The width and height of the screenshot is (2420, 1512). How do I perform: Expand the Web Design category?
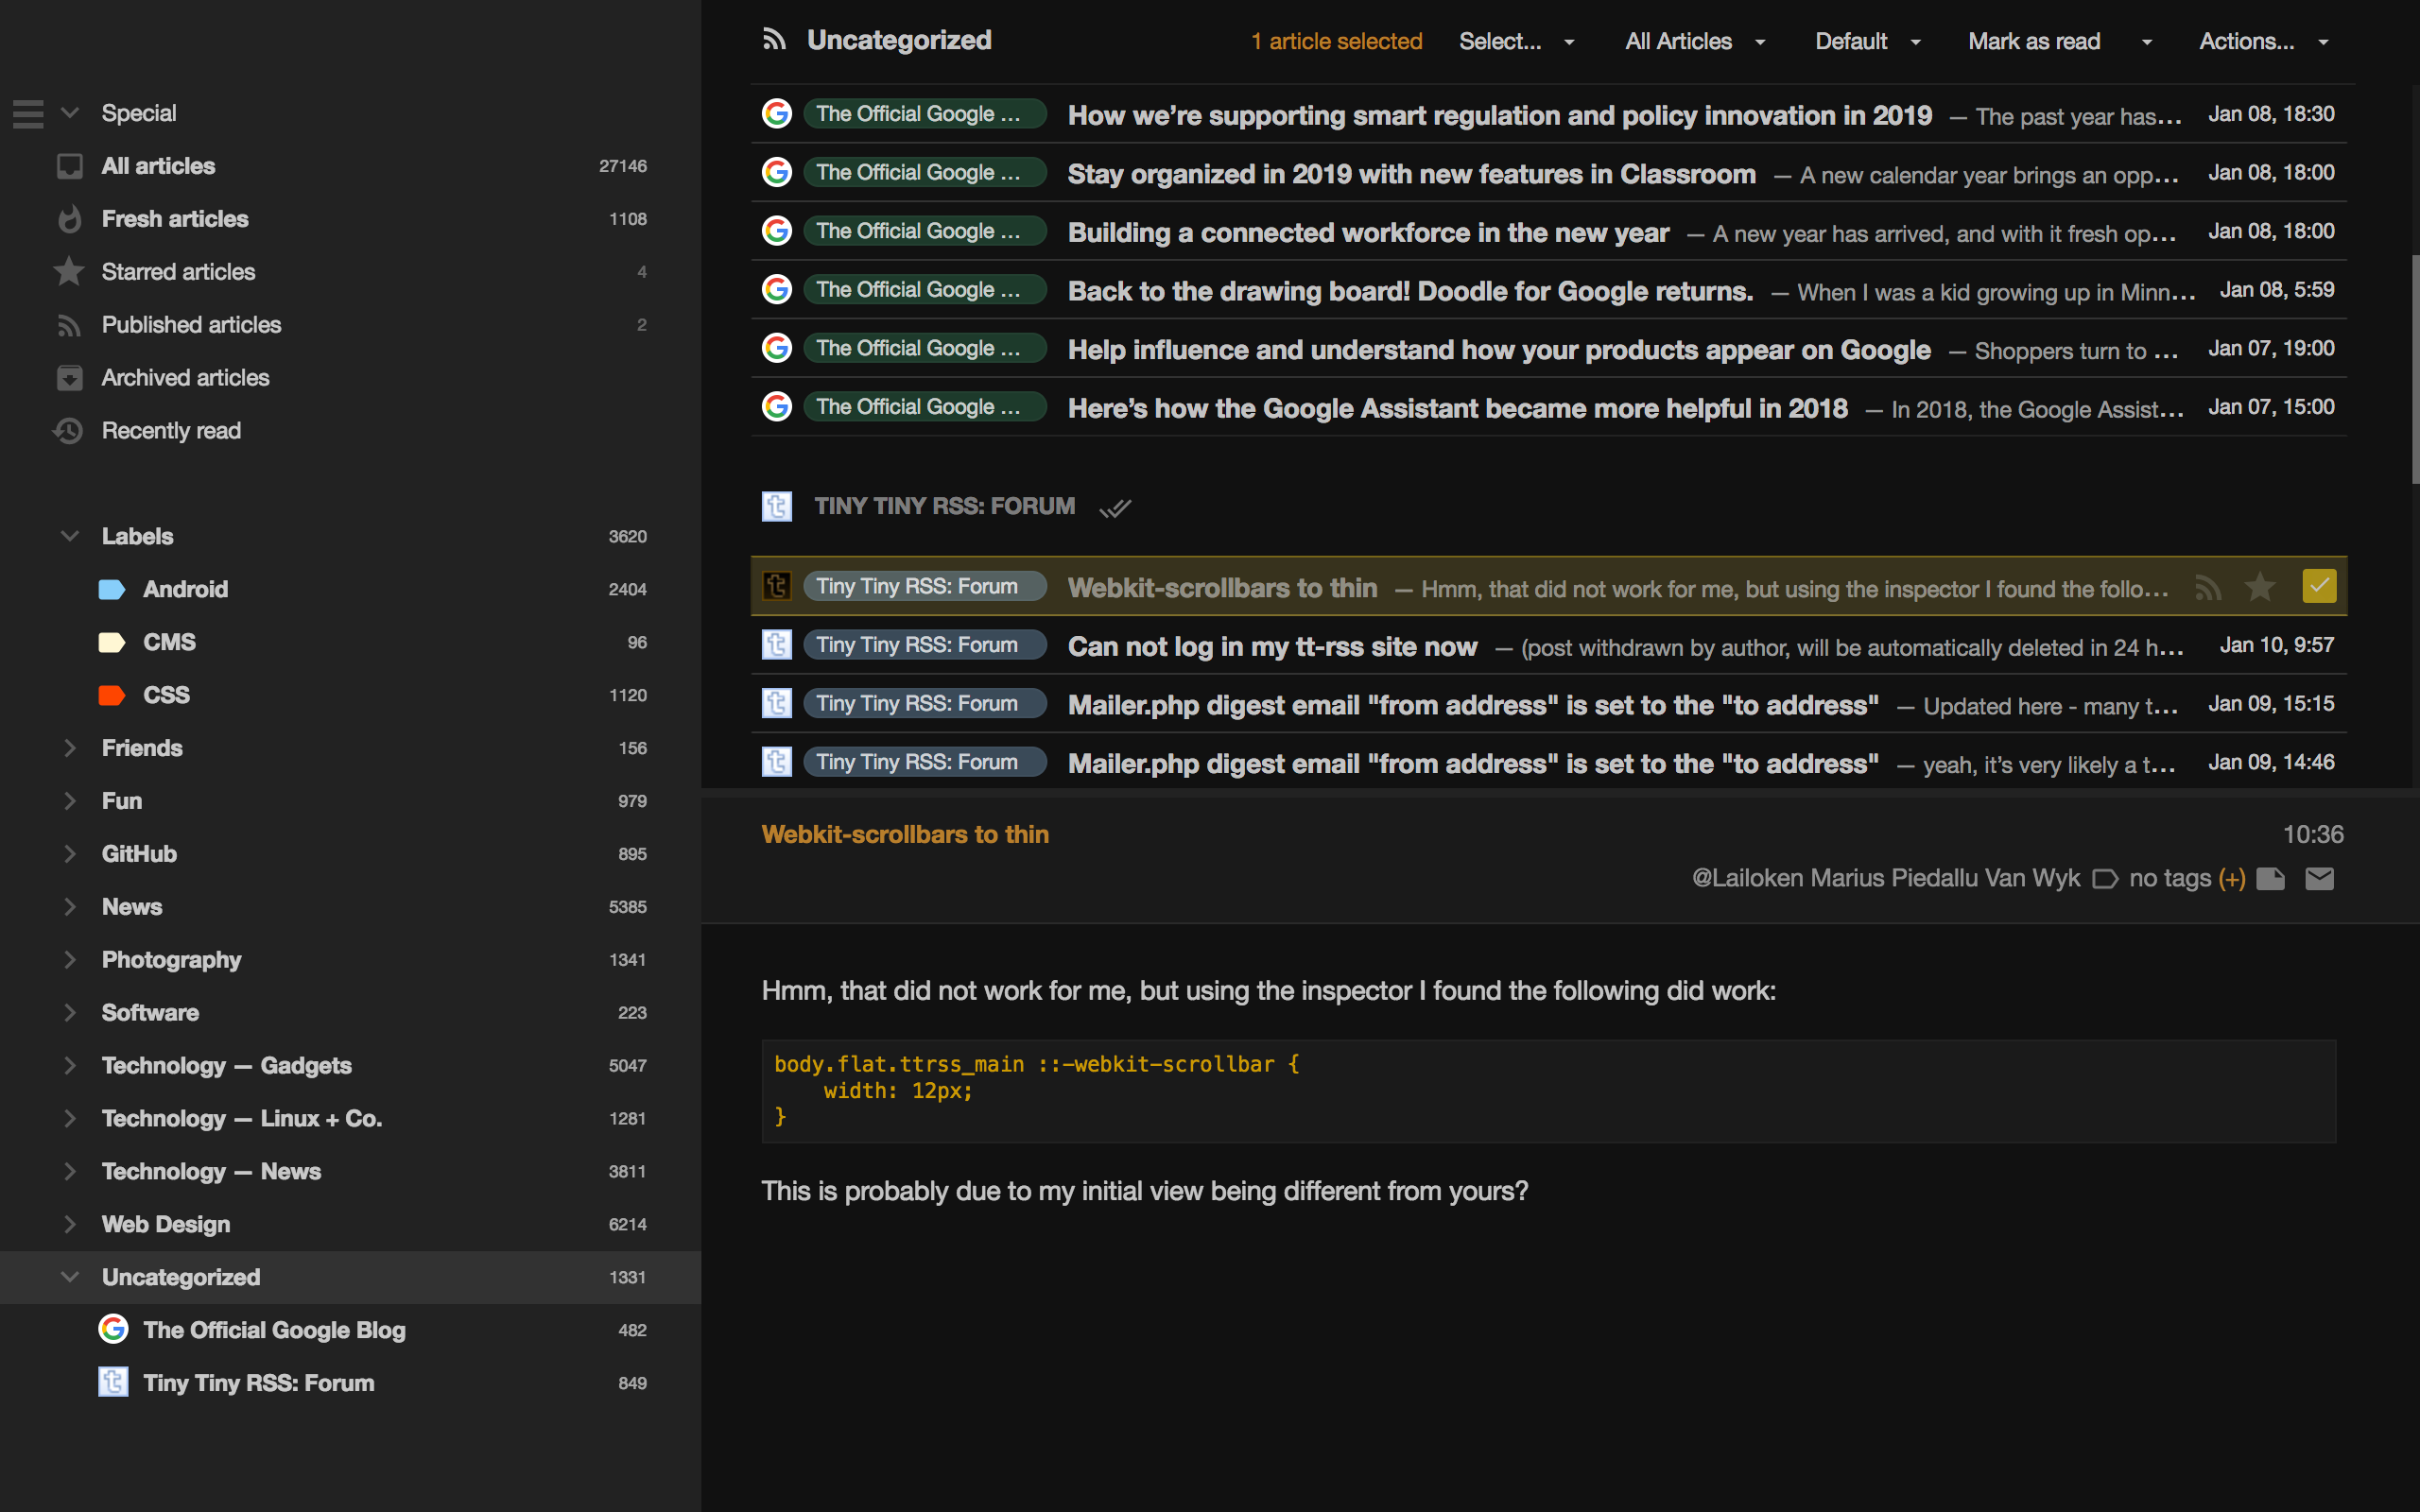click(x=70, y=1226)
